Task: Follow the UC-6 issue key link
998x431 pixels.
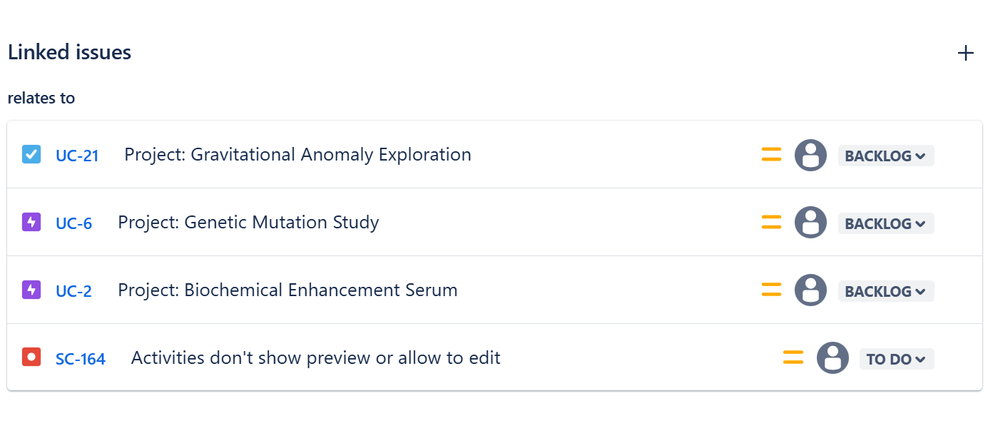Action: 74,223
